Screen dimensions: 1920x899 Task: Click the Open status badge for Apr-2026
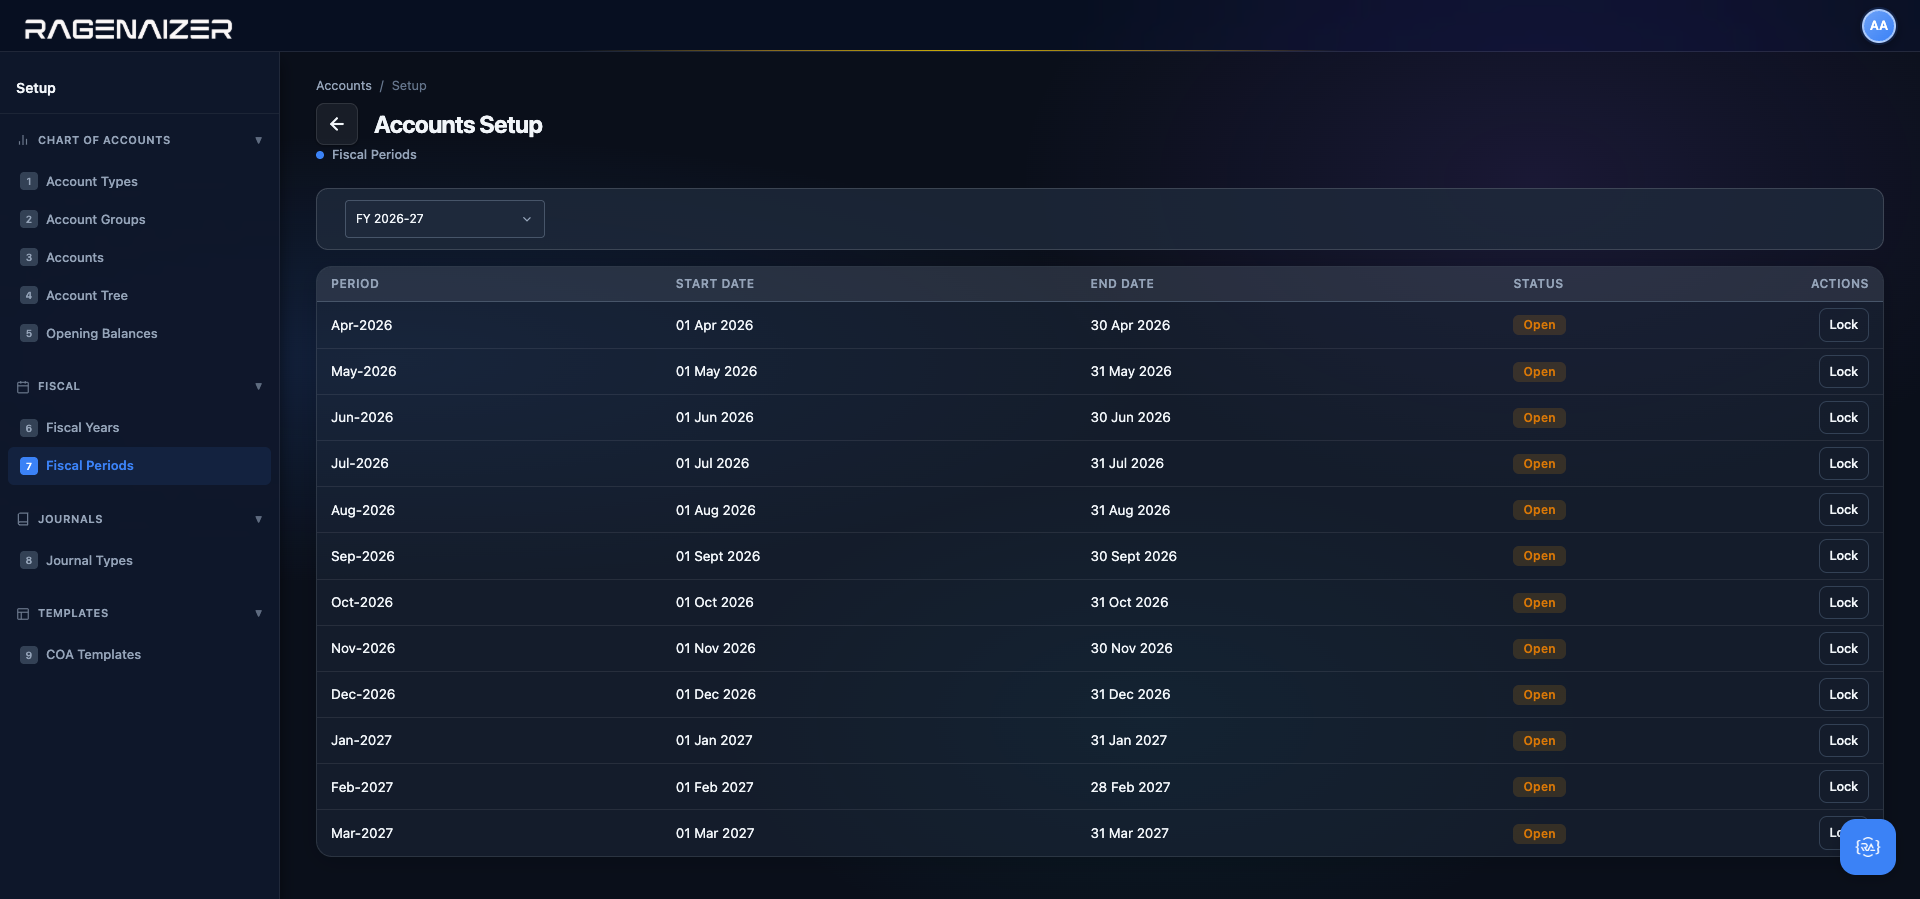click(1539, 325)
